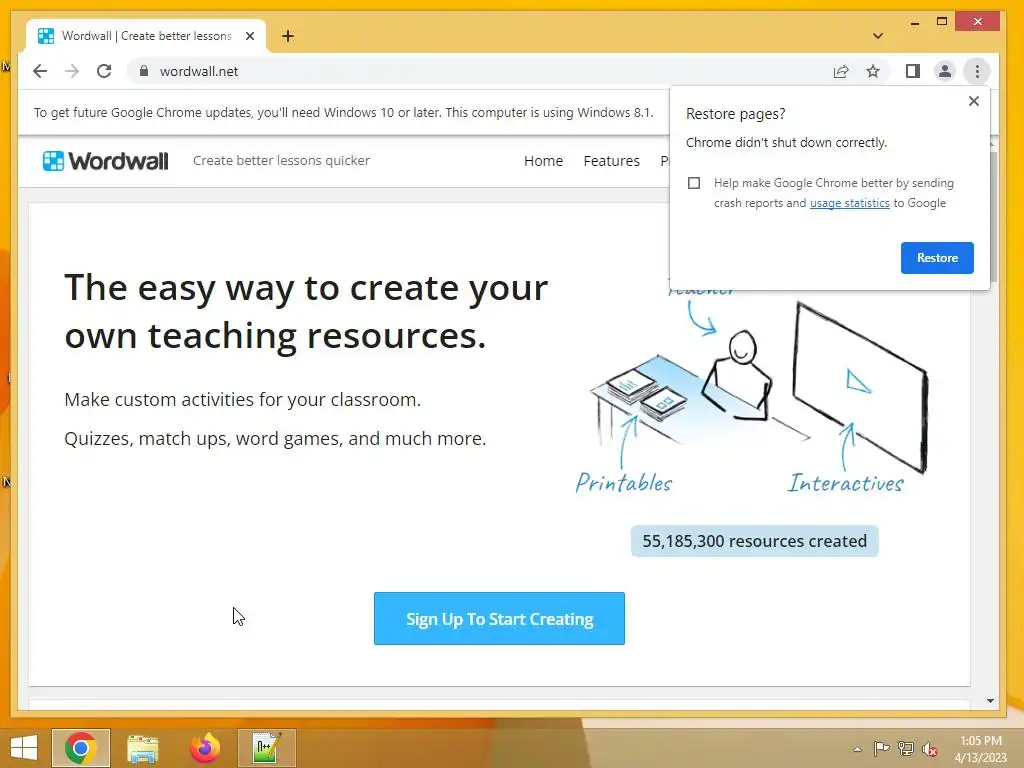Bookmark this page with the star icon
The width and height of the screenshot is (1024, 768).
873,71
